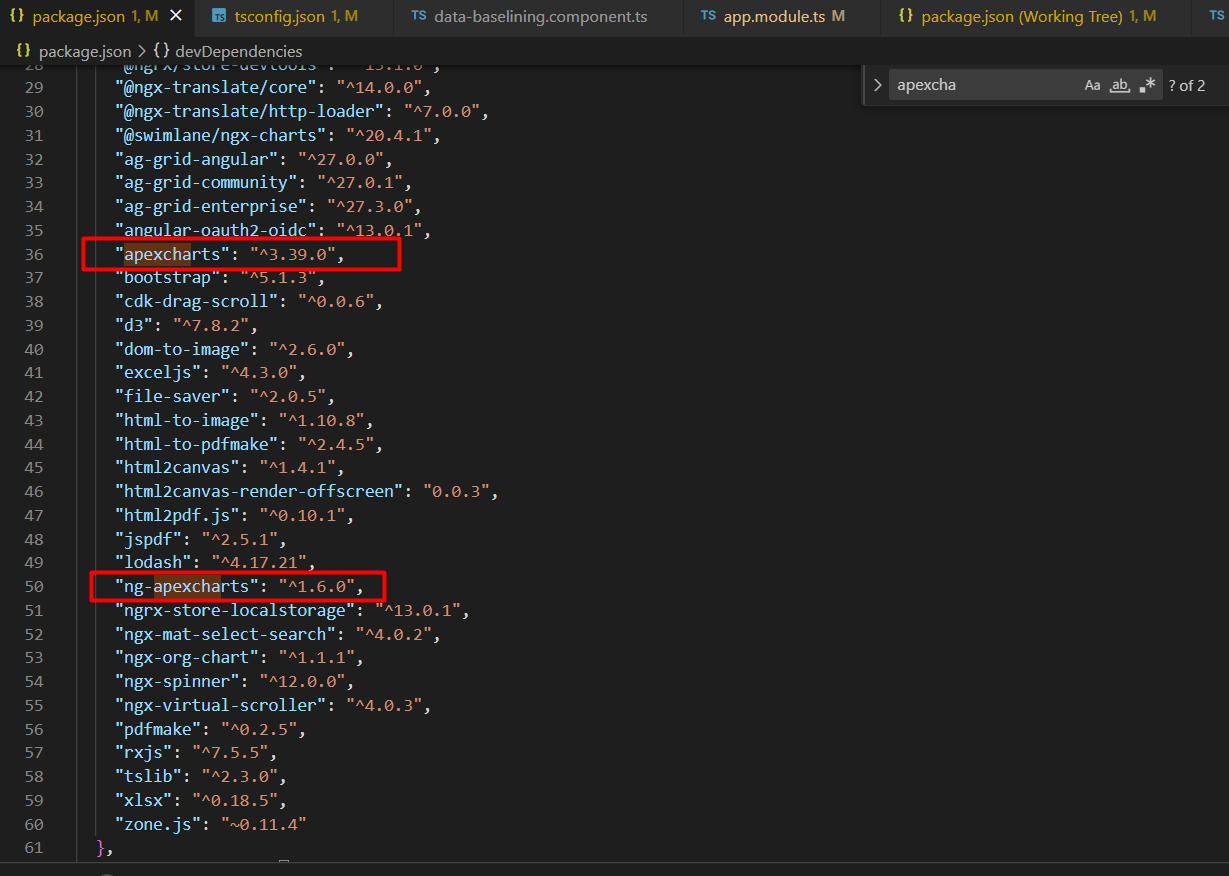The image size is (1229, 876).
Task: Open the package.json breadcrumb dropdown
Action: [85, 51]
